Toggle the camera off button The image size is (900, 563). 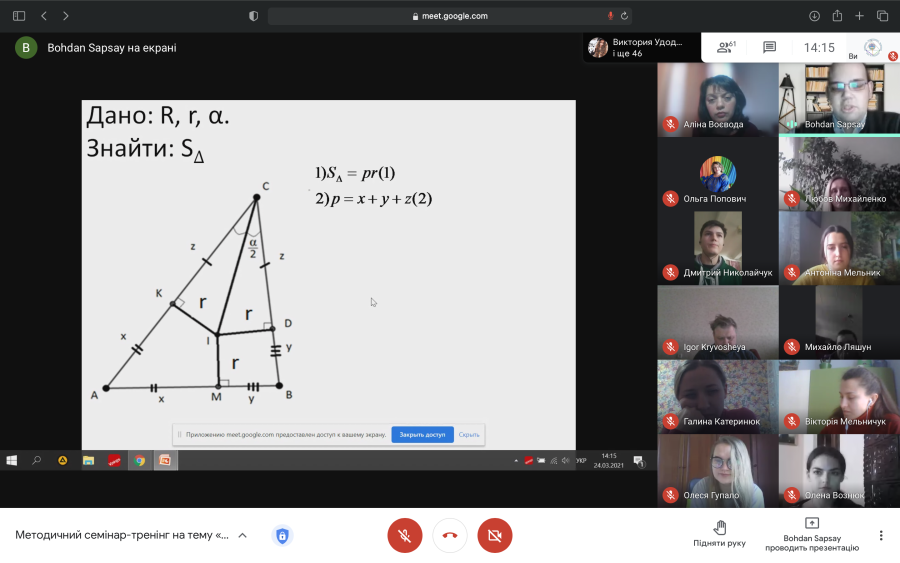[x=495, y=535]
